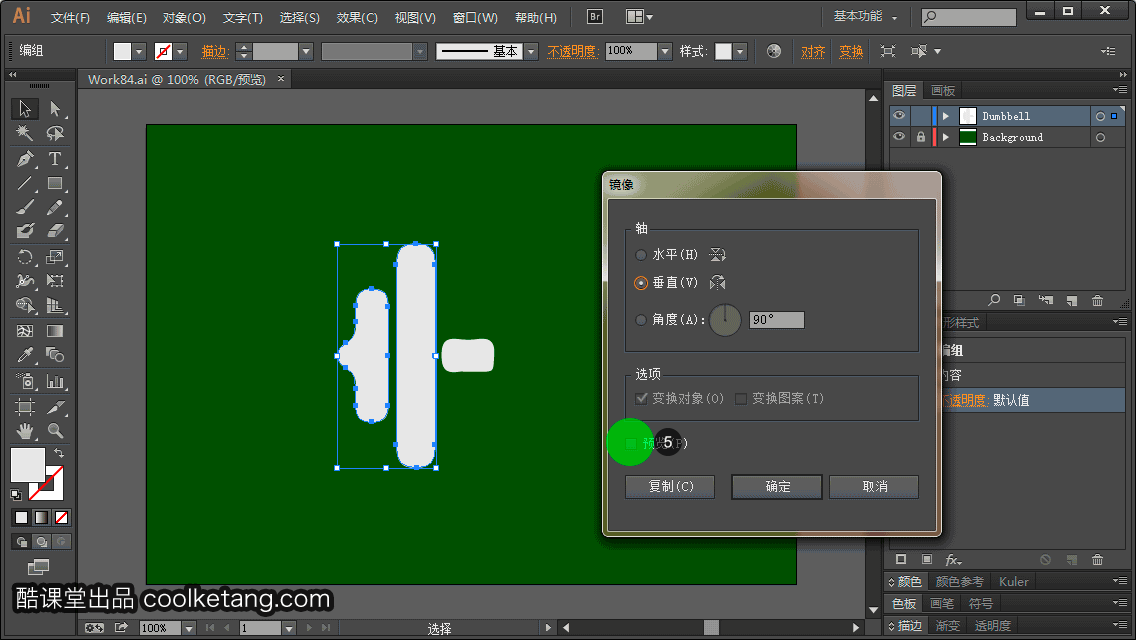The height and width of the screenshot is (640, 1136).
Task: Toggle Transform Objects checkbox
Action: pyautogui.click(x=640, y=399)
